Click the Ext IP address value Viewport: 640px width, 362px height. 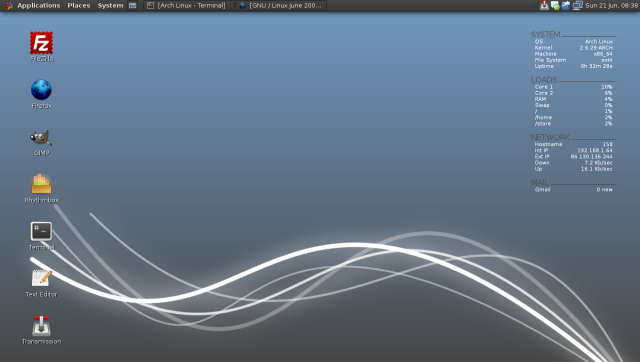pos(591,157)
